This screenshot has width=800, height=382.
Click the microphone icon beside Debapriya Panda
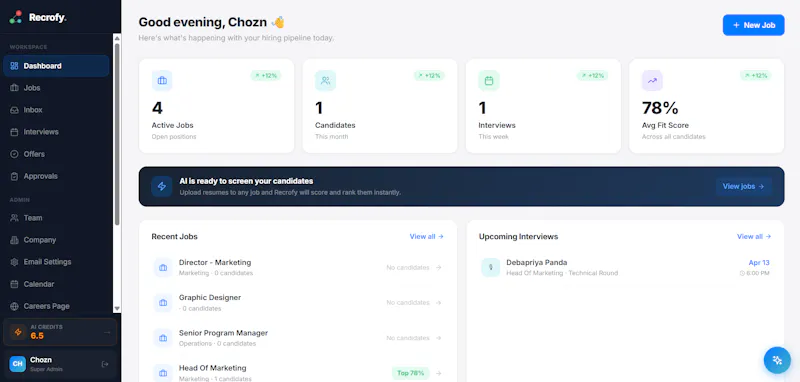(x=491, y=268)
